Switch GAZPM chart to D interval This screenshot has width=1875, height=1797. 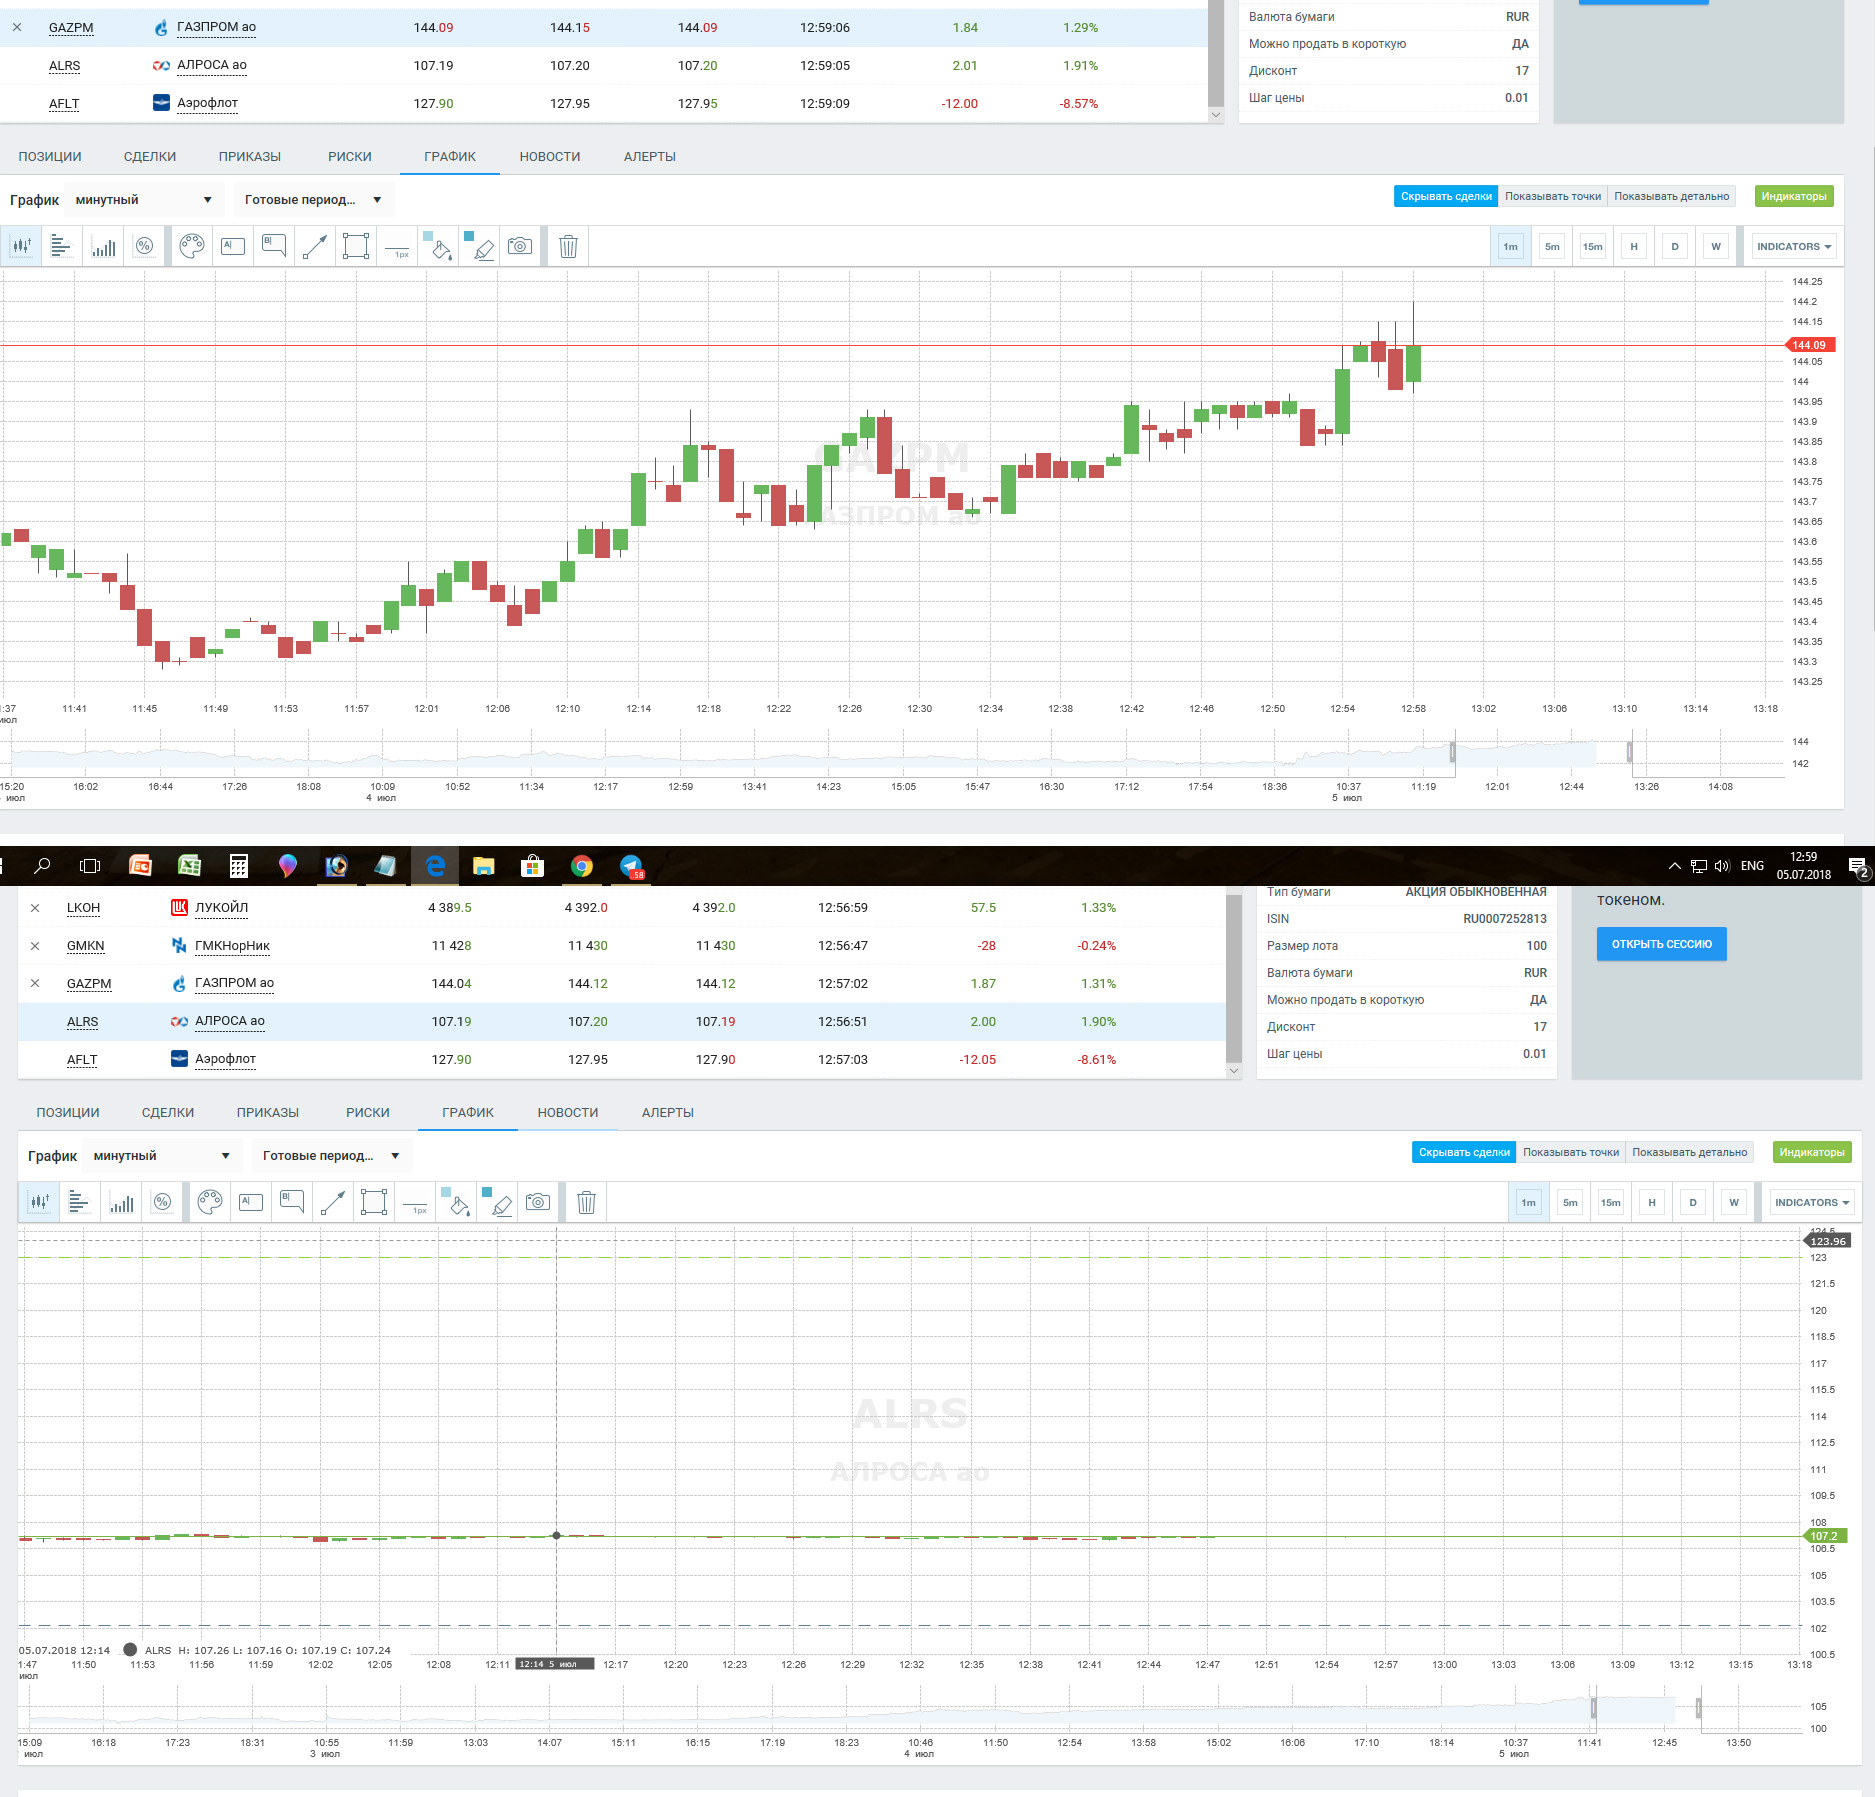click(1675, 247)
